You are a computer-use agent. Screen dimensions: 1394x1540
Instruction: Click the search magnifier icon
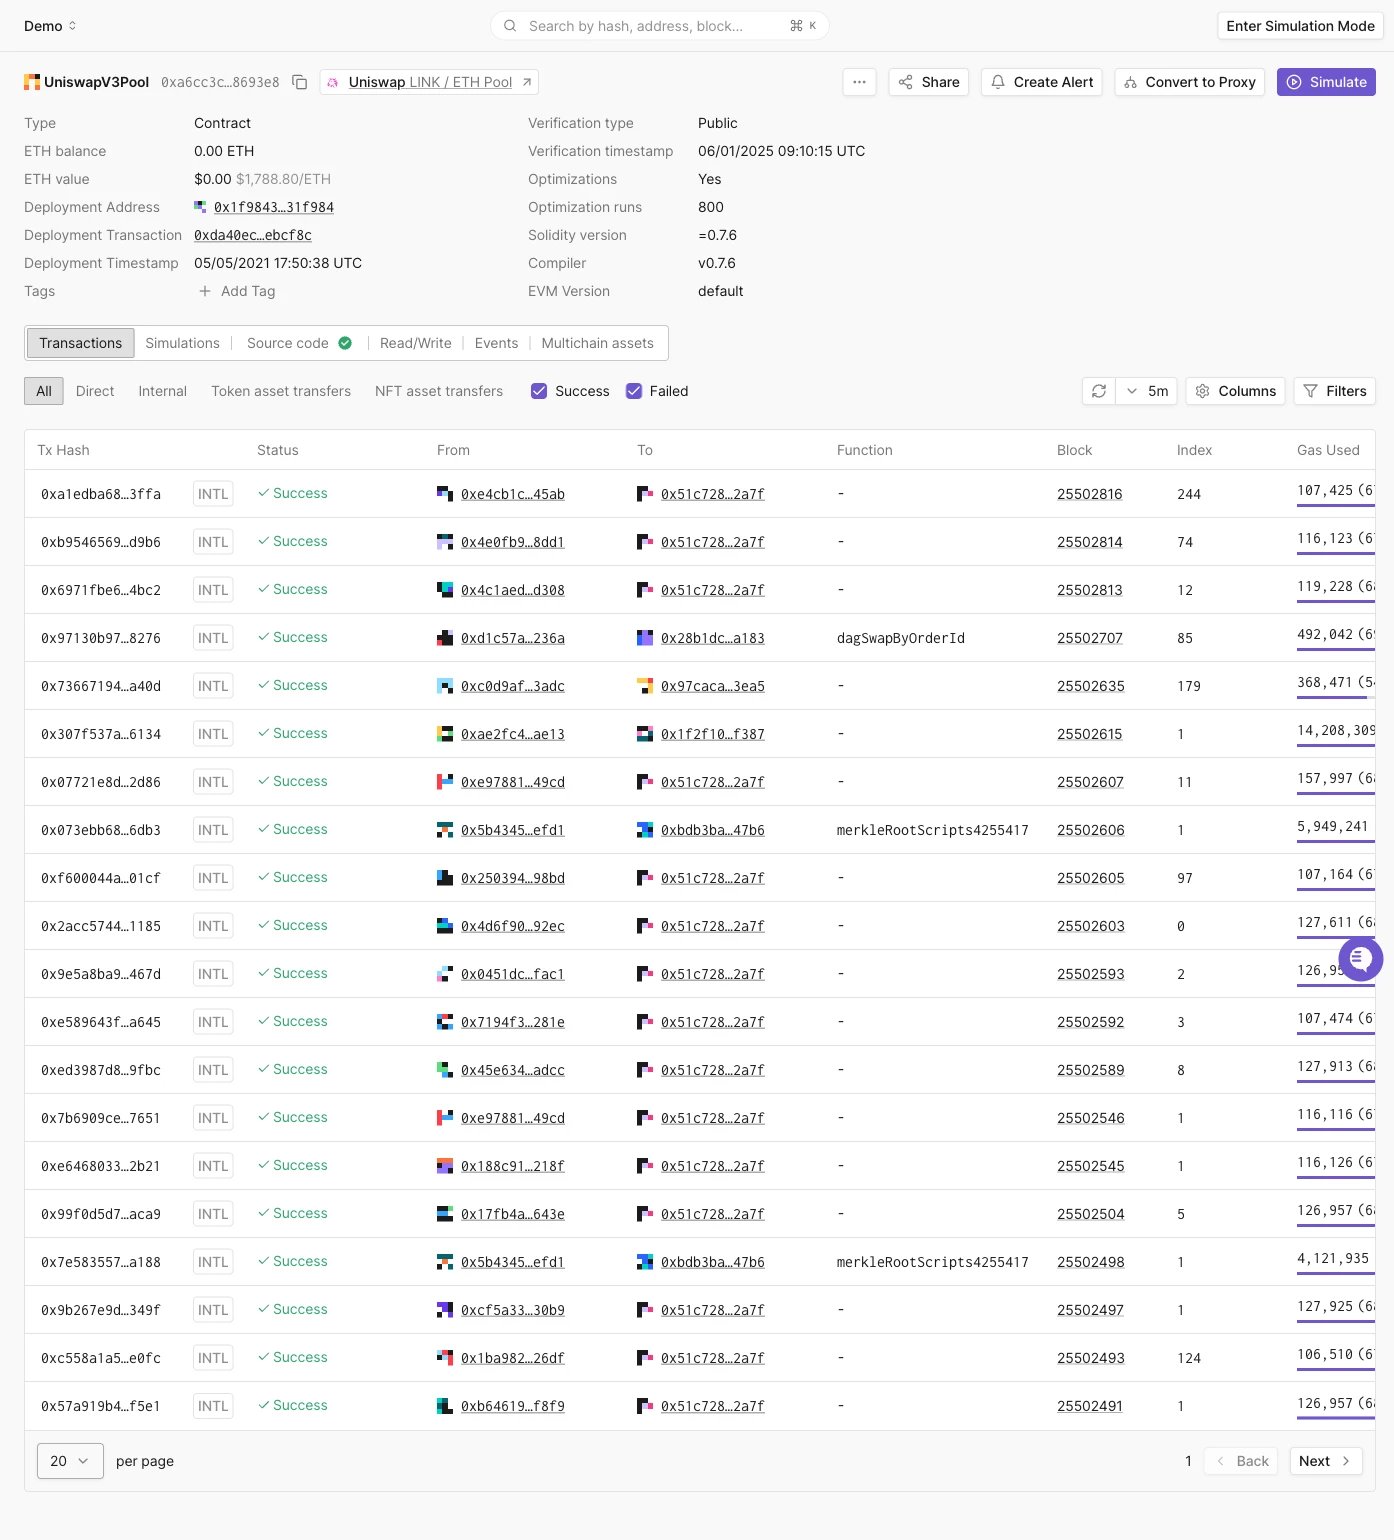click(x=510, y=26)
